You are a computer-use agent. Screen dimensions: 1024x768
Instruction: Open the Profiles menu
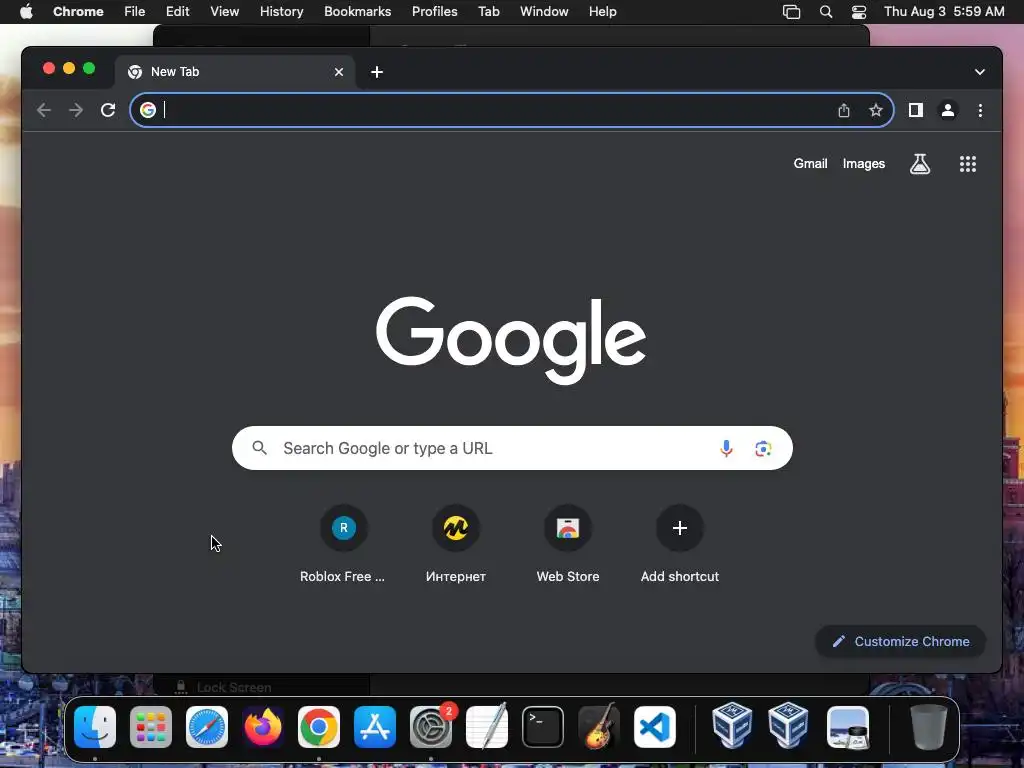click(x=434, y=12)
